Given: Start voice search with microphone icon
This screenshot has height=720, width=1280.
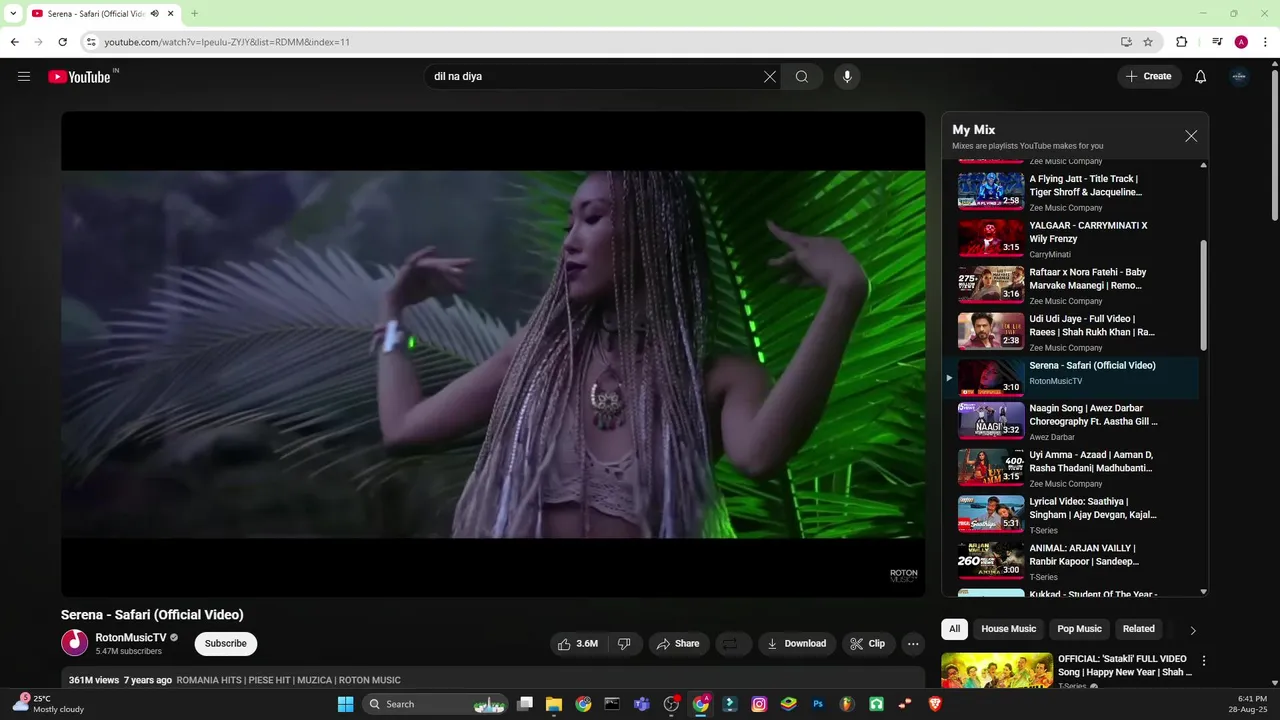Looking at the screenshot, I should click(x=847, y=77).
